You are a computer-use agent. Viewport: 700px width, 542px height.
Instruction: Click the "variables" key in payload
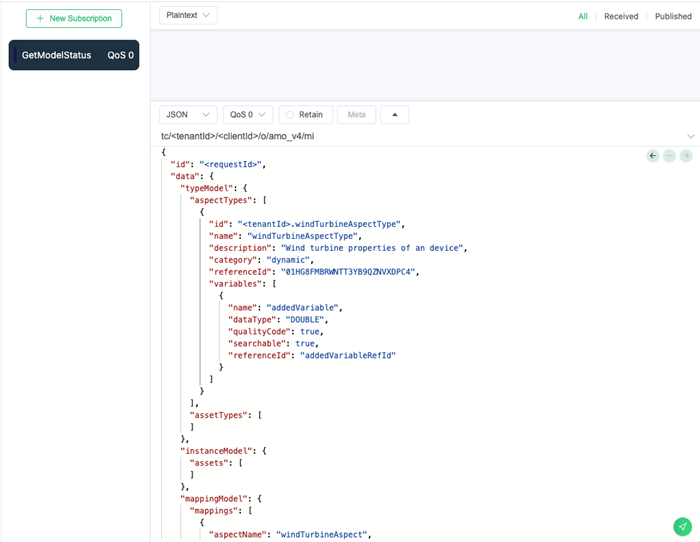[x=235, y=284]
